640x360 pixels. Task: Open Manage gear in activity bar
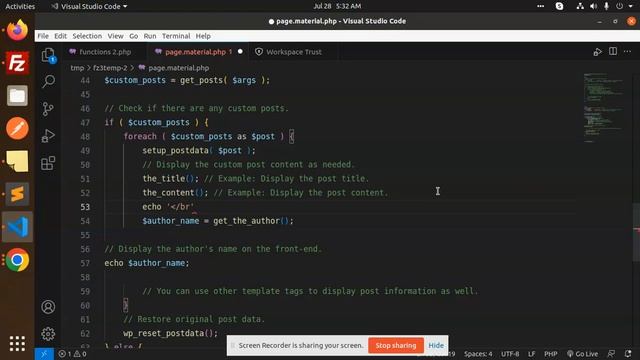(48, 333)
